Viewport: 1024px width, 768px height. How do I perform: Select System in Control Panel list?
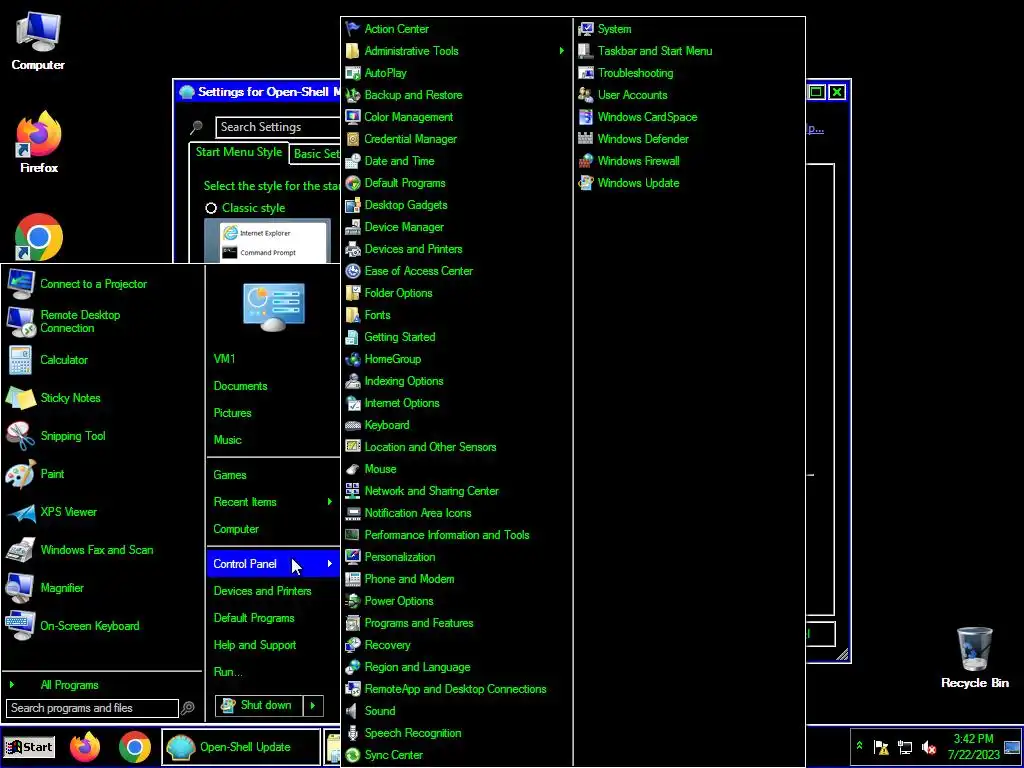click(615, 29)
